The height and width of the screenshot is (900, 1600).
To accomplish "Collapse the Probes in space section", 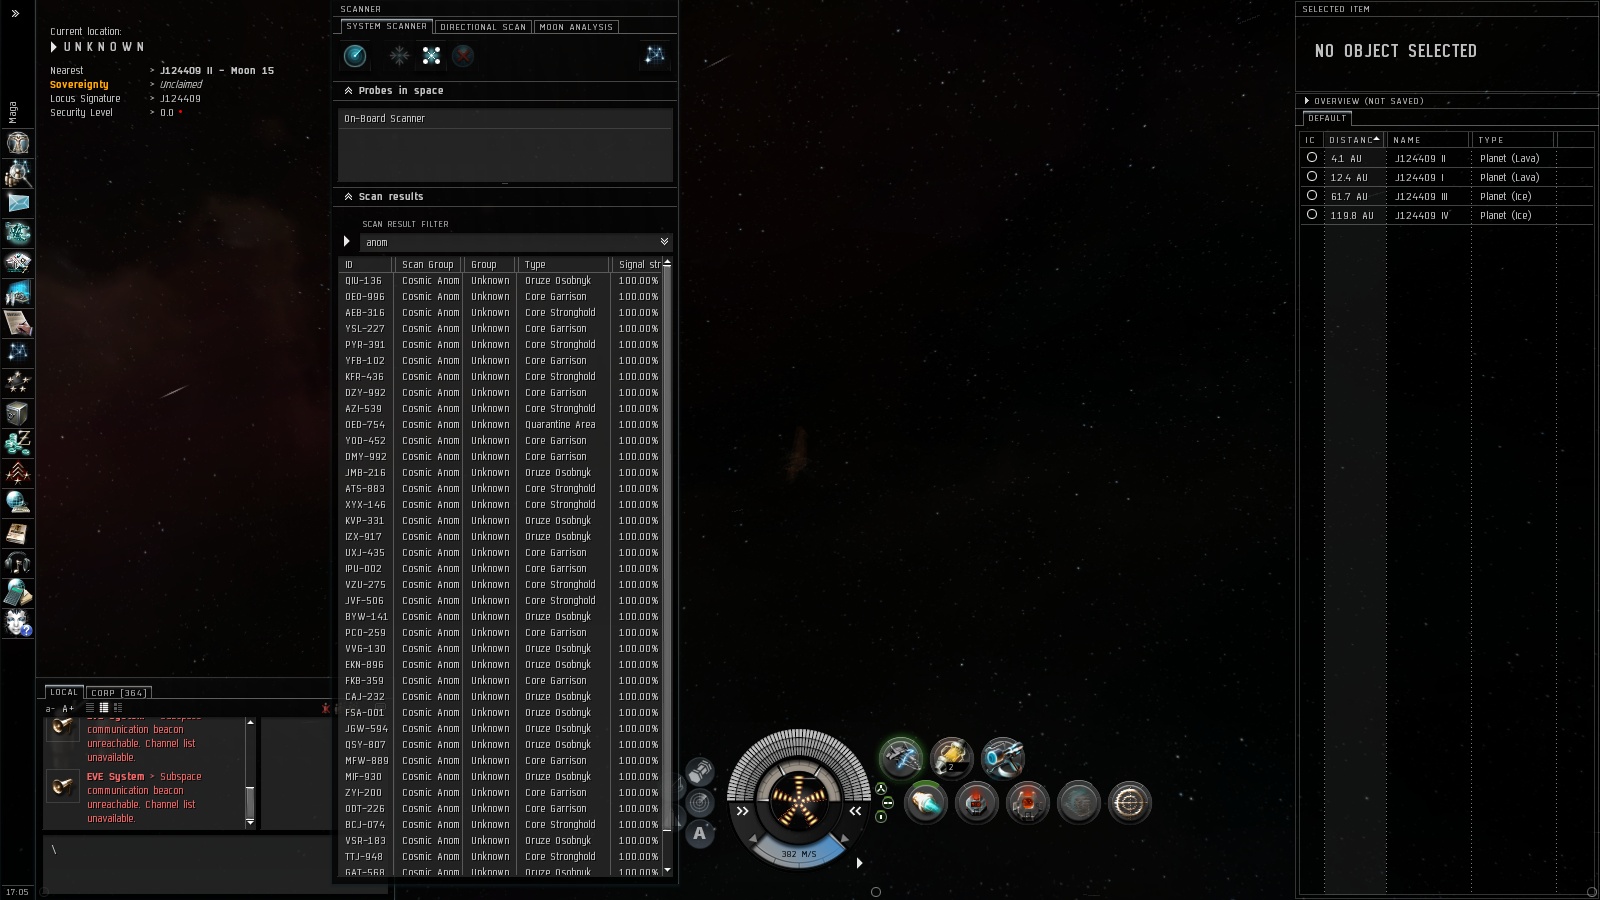I will [348, 91].
